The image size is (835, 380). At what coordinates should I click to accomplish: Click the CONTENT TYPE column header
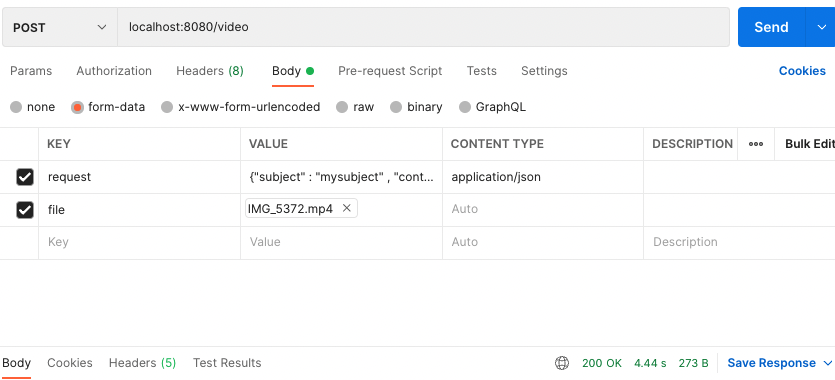point(497,144)
